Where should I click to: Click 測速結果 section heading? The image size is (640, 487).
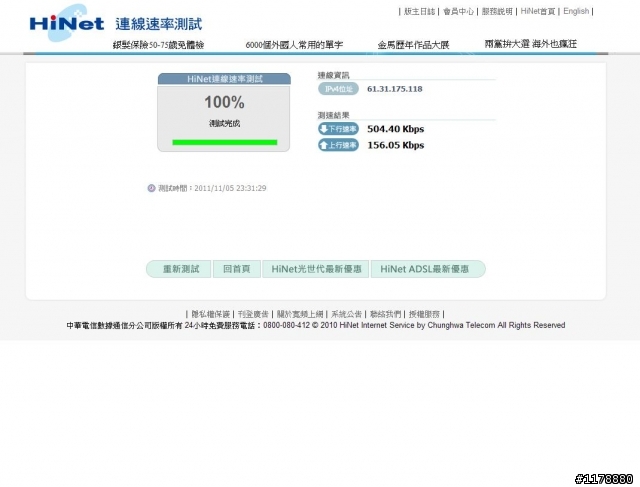pyautogui.click(x=333, y=115)
